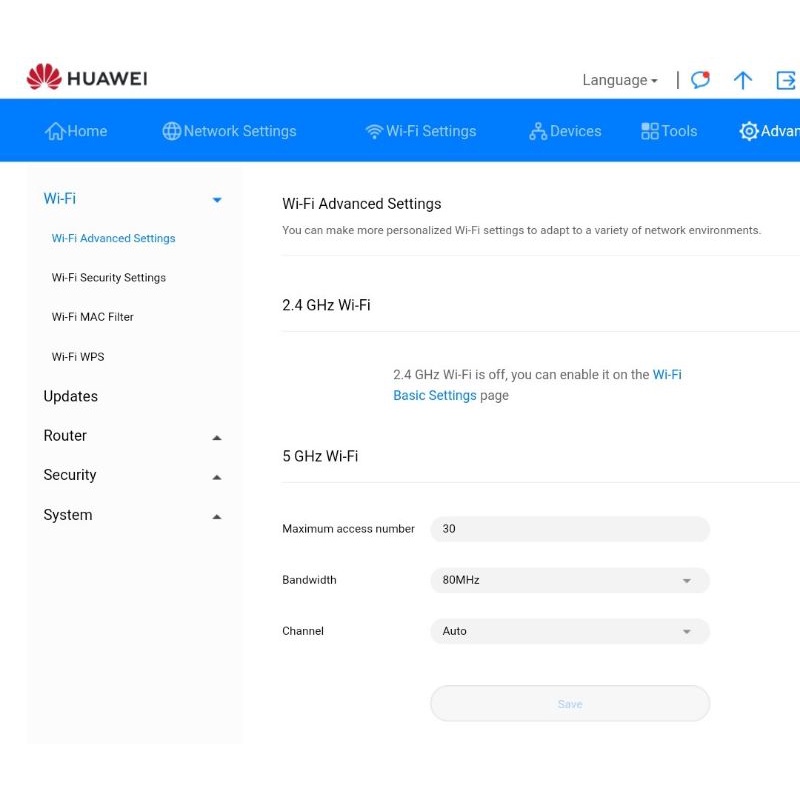Click the Network Settings globe icon
800x800 pixels.
point(171,131)
